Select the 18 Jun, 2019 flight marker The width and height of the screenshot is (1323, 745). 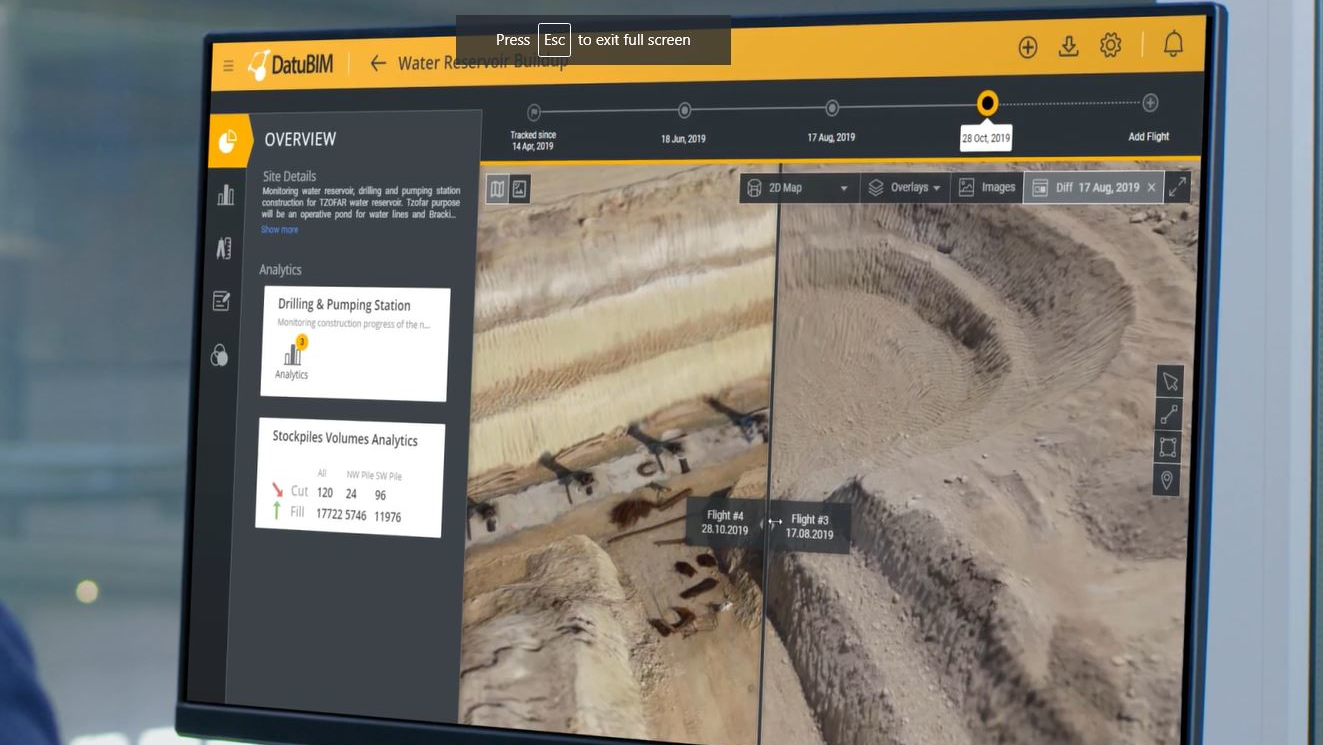(x=684, y=109)
